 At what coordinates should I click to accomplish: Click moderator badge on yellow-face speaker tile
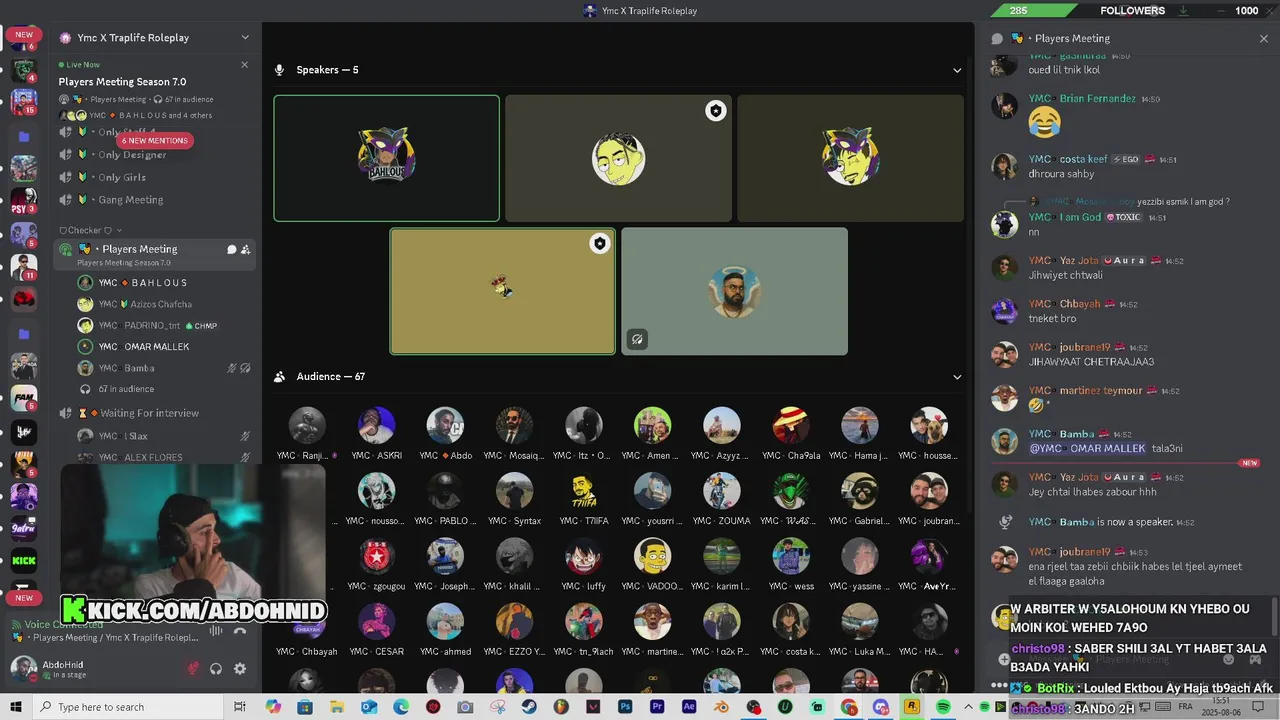(715, 111)
